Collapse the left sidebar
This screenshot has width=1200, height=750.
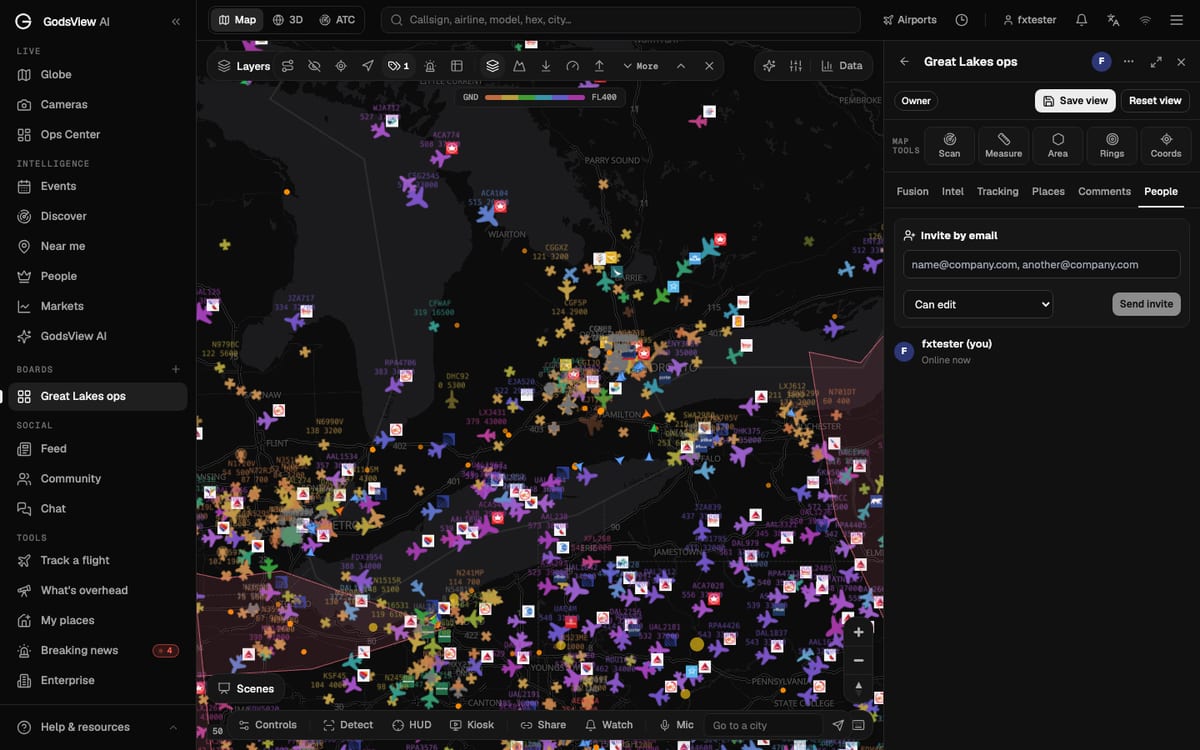176,21
